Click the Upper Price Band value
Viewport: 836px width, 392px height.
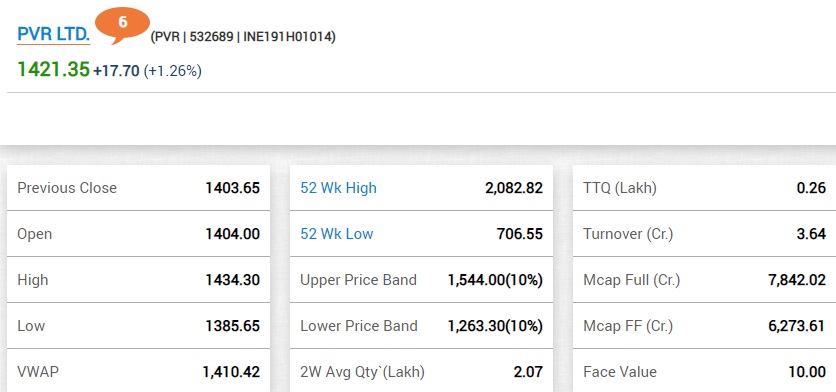tap(495, 280)
